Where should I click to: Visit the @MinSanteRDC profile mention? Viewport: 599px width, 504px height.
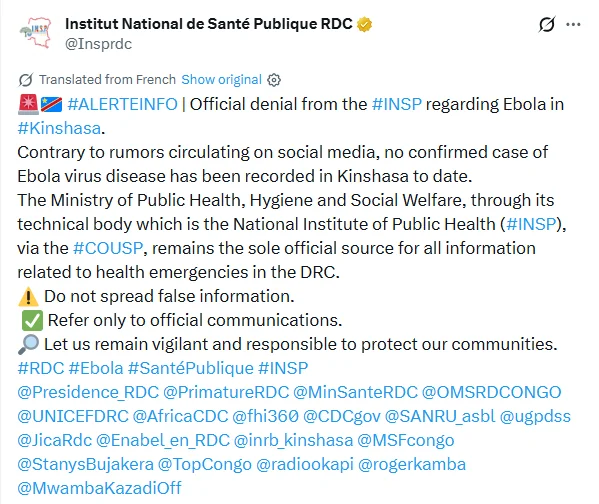(355, 392)
